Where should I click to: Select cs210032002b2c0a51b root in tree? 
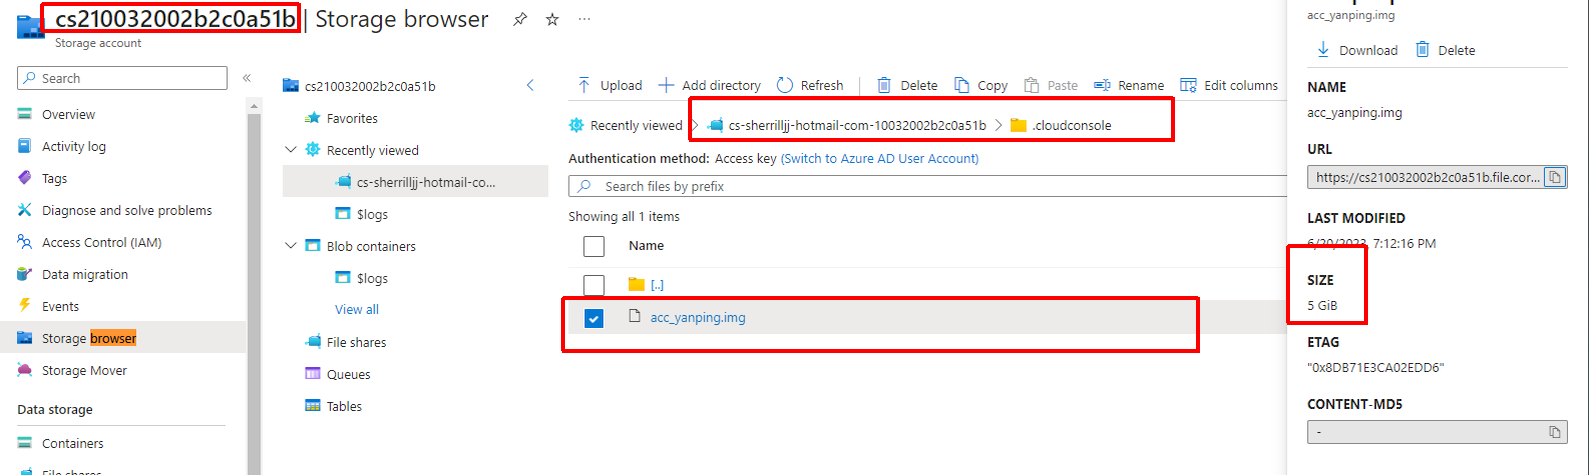[x=370, y=87]
